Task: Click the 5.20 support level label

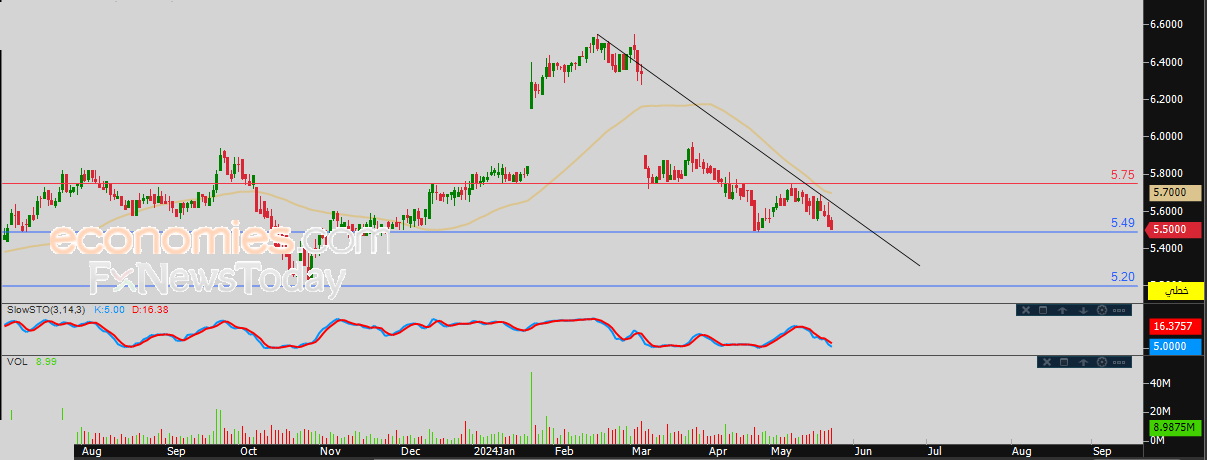Action: click(1123, 276)
